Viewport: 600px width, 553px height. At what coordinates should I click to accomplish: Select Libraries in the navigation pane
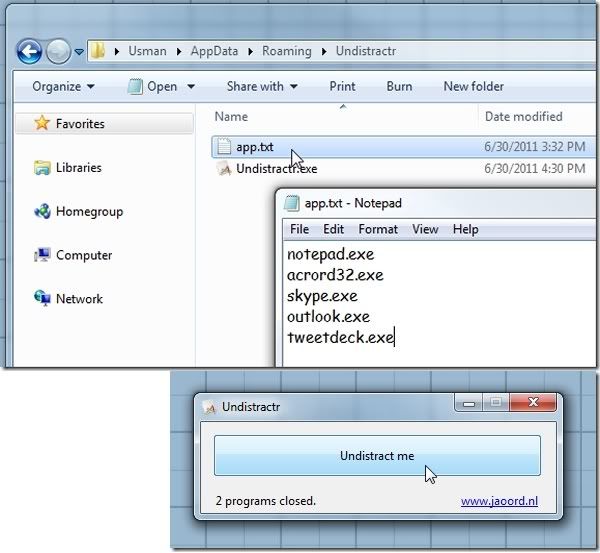(x=78, y=168)
